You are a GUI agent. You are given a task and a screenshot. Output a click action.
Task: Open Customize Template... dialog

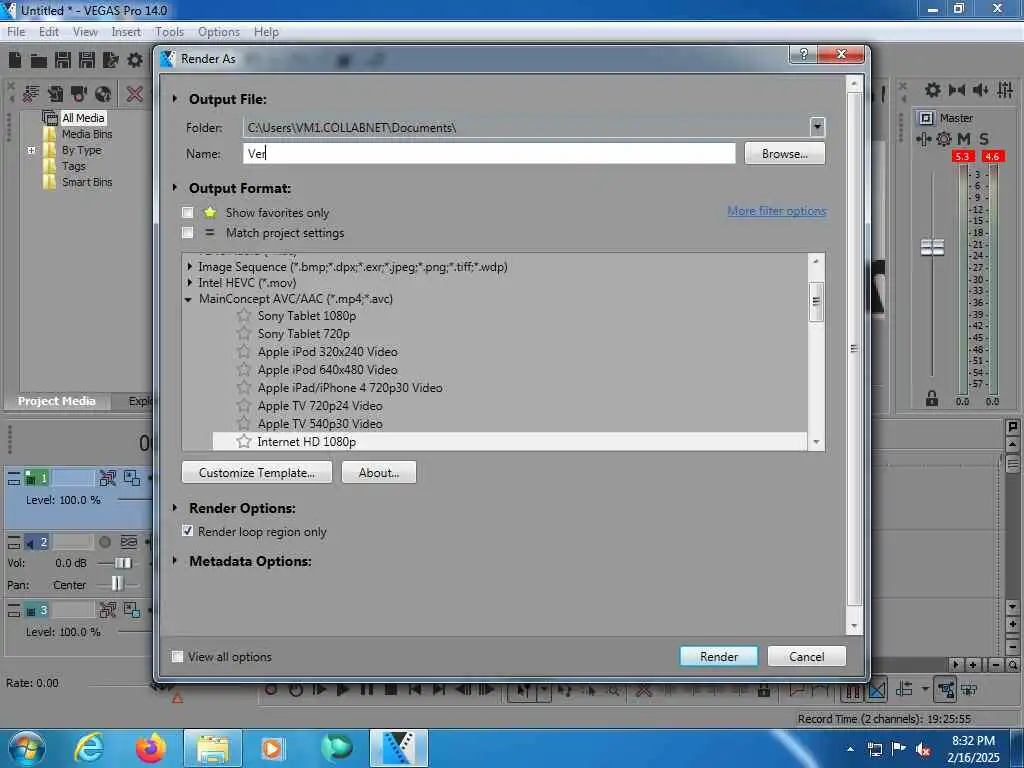click(x=257, y=472)
